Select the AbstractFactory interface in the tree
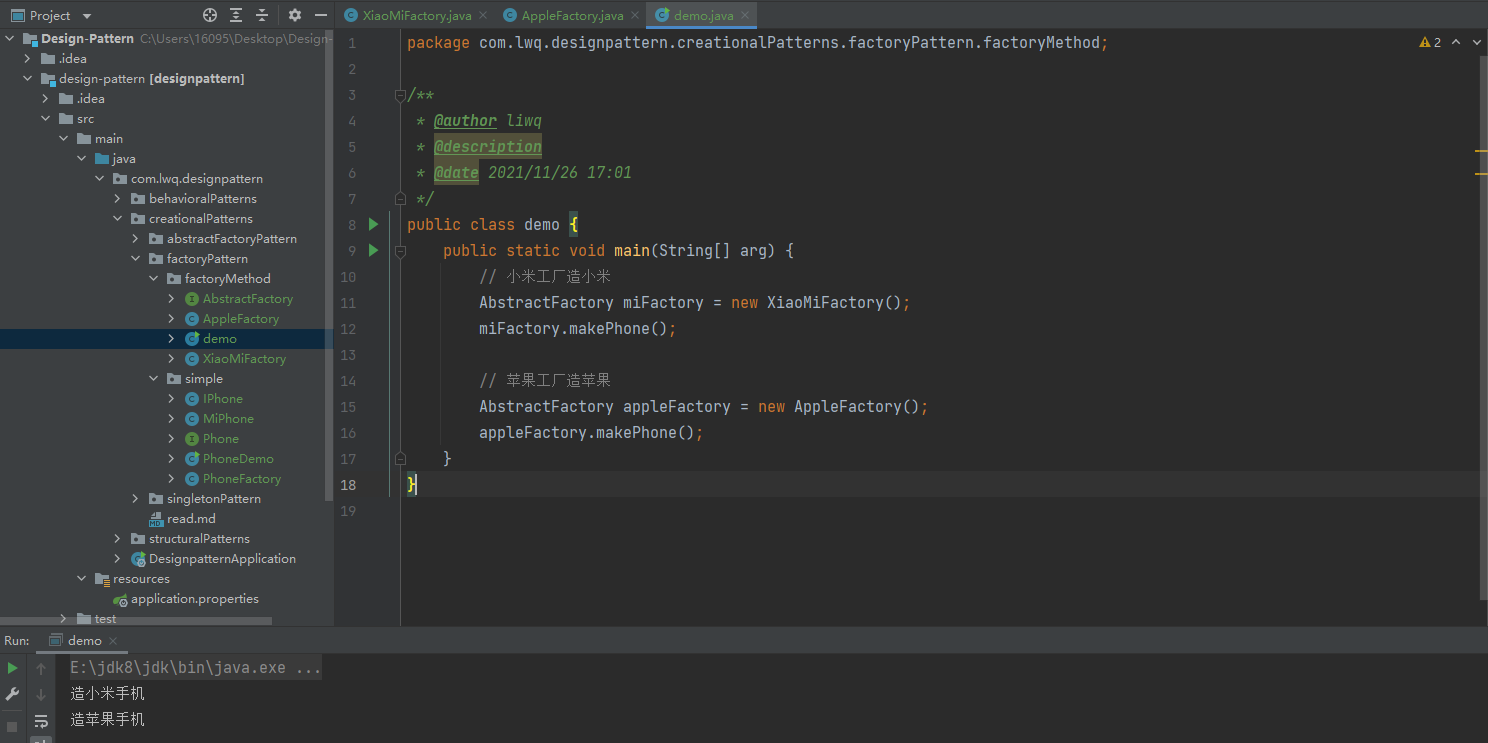This screenshot has height=743, width=1488. (248, 299)
